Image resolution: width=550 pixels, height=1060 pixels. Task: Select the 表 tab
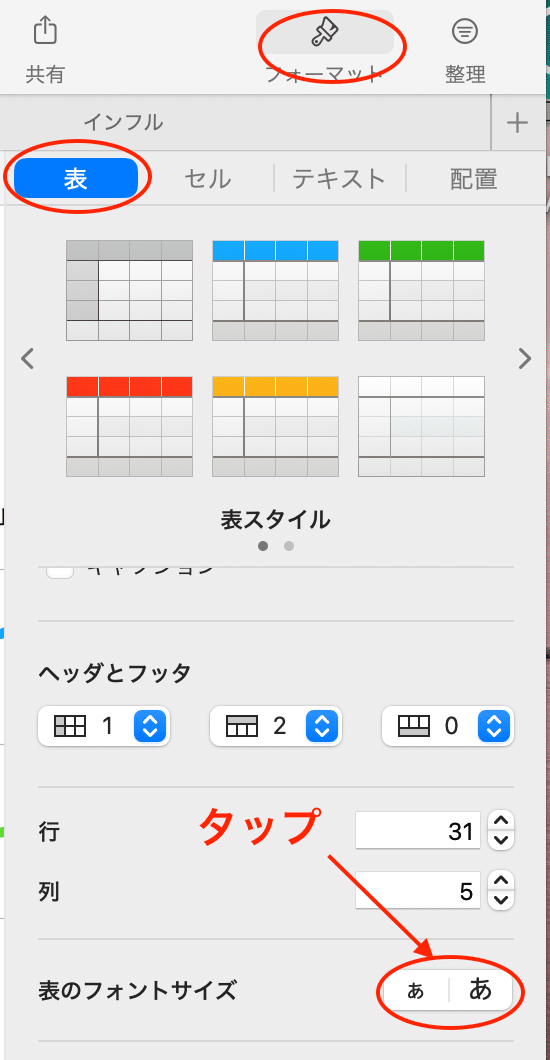(x=76, y=178)
